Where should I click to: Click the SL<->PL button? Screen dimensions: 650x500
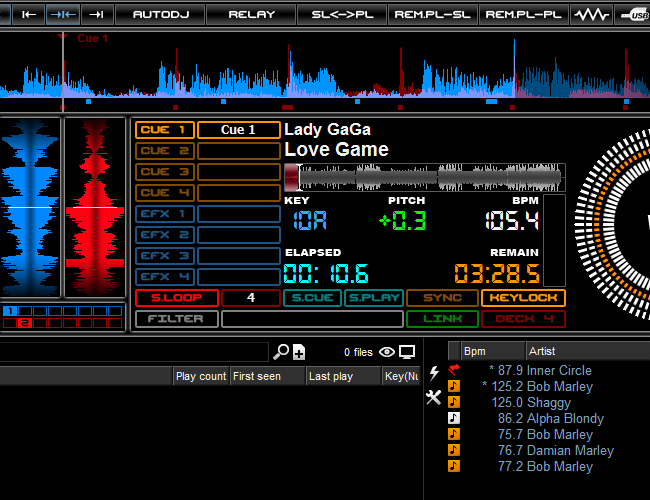point(342,15)
